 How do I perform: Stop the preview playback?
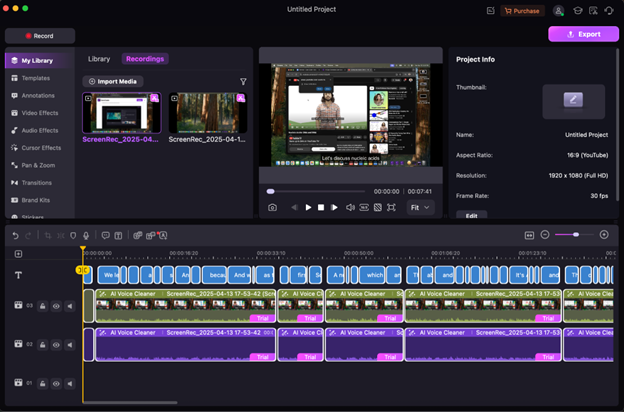tap(321, 207)
